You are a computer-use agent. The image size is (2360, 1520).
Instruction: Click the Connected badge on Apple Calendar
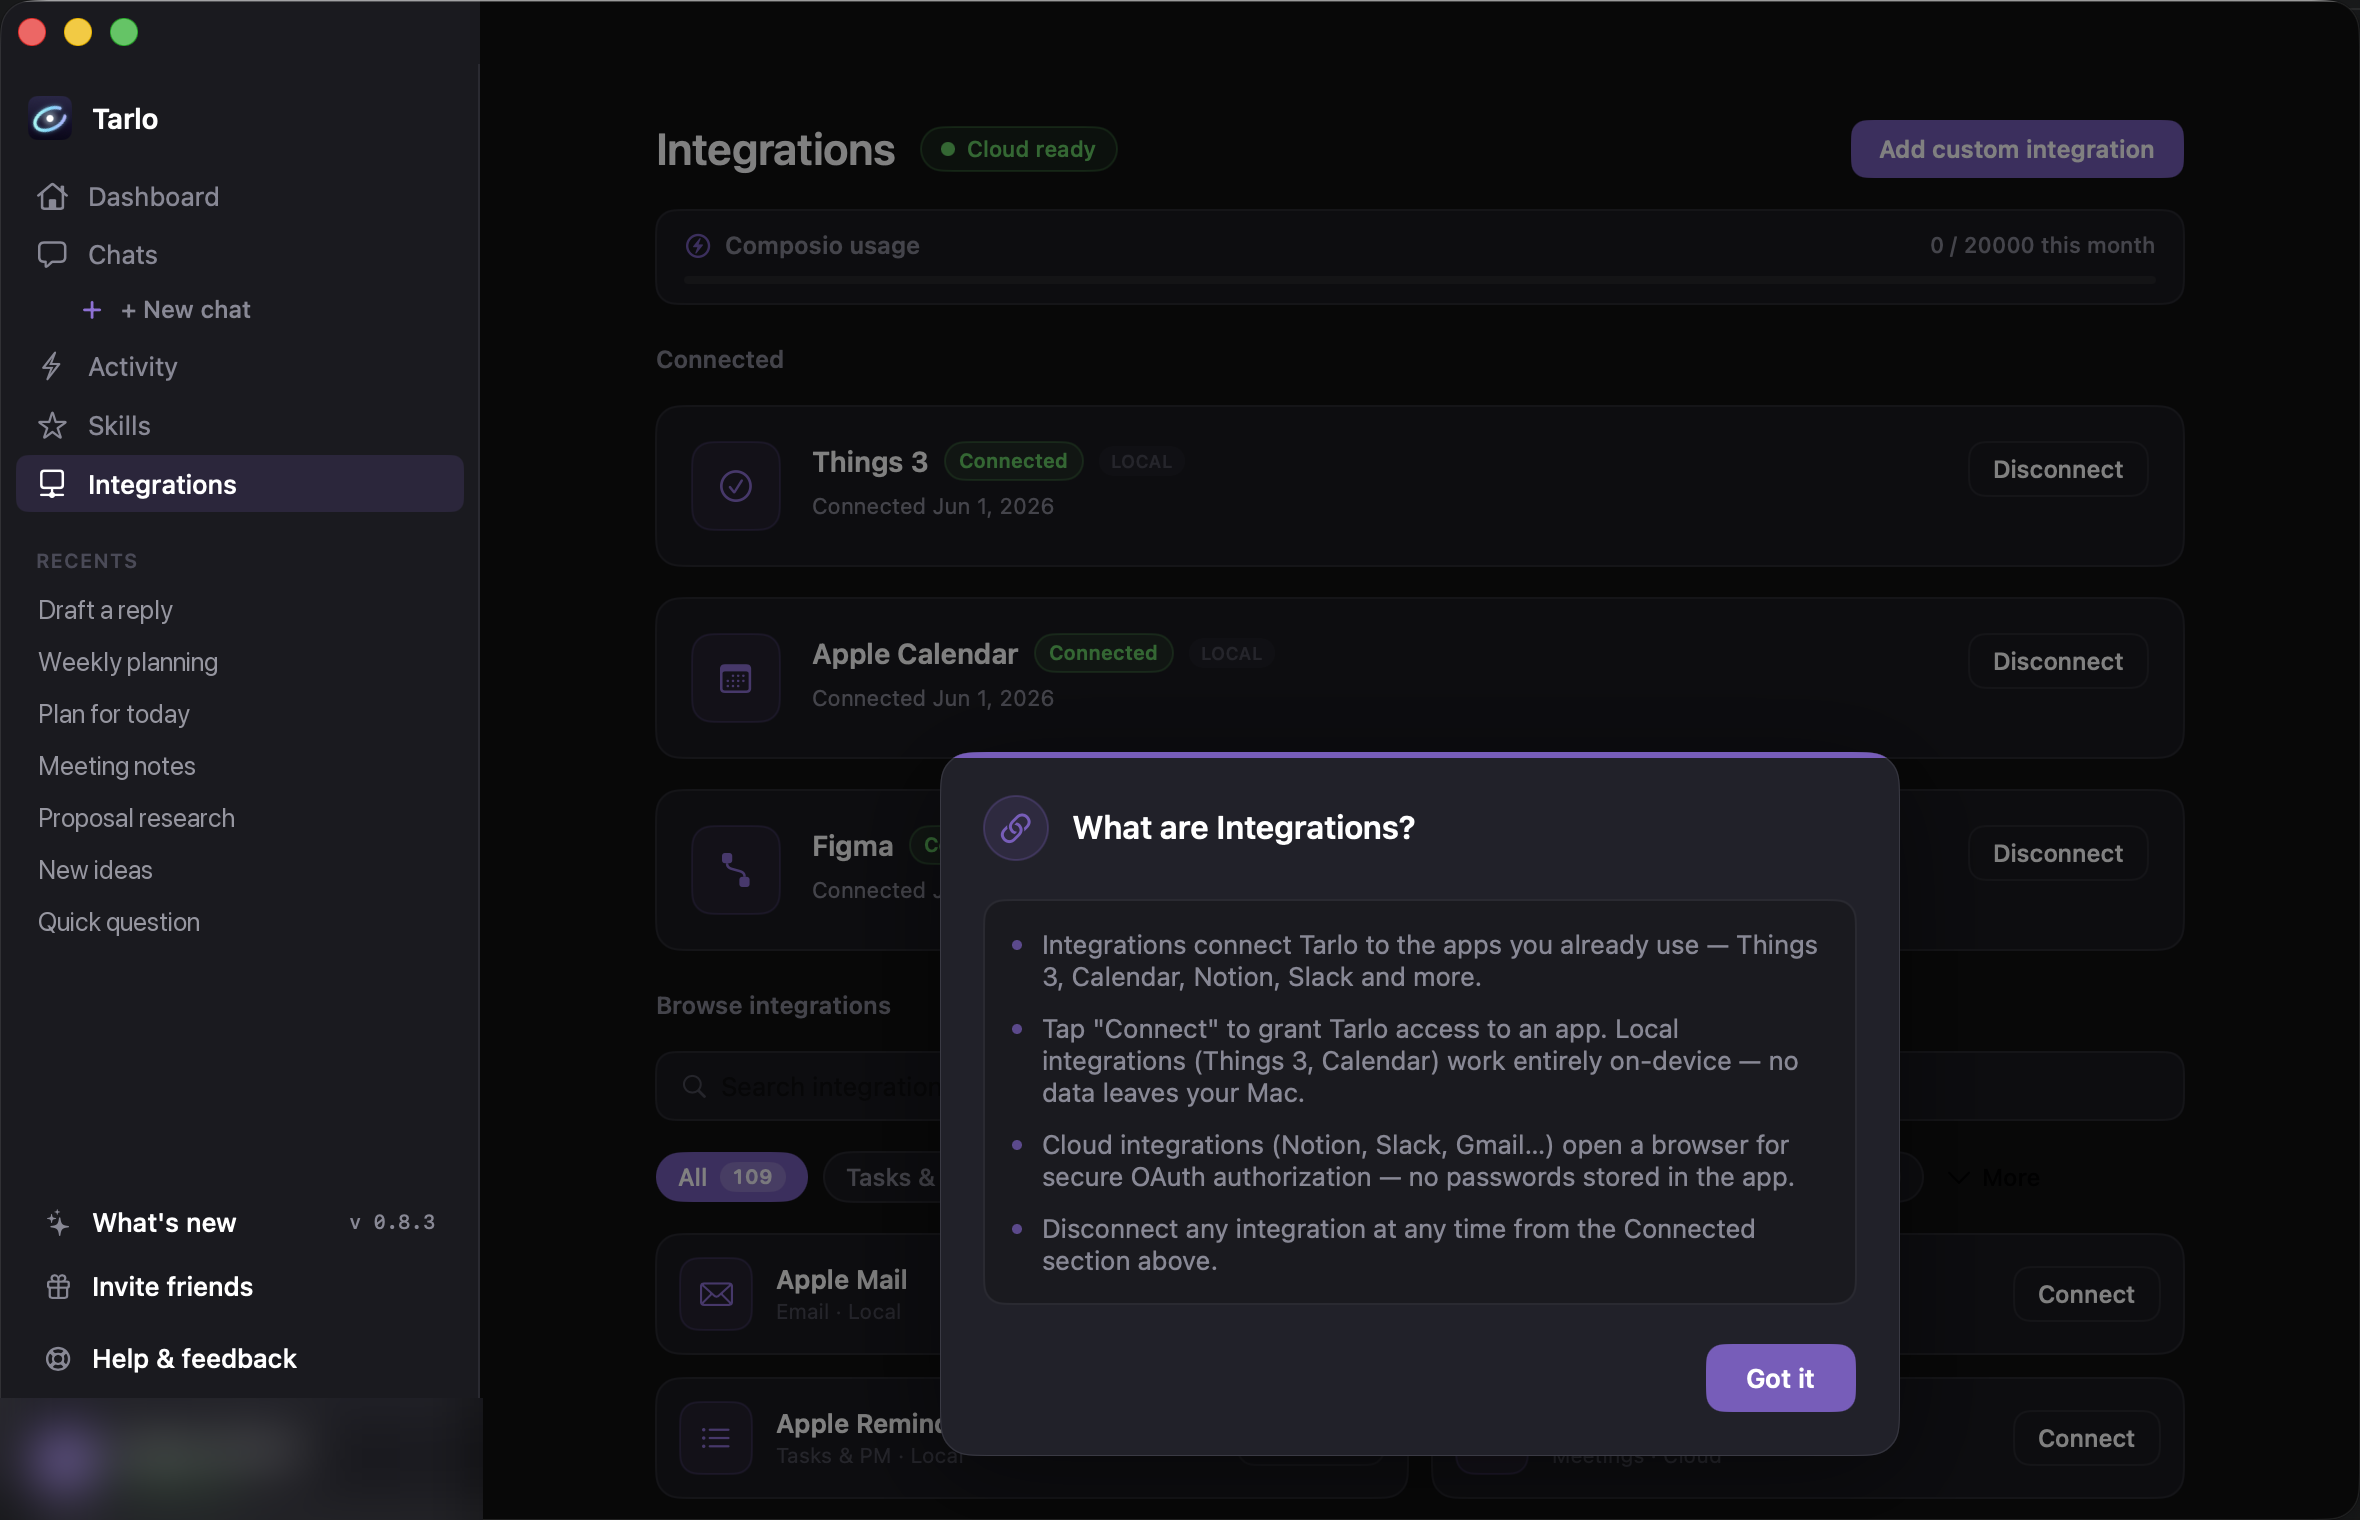pyautogui.click(x=1103, y=653)
